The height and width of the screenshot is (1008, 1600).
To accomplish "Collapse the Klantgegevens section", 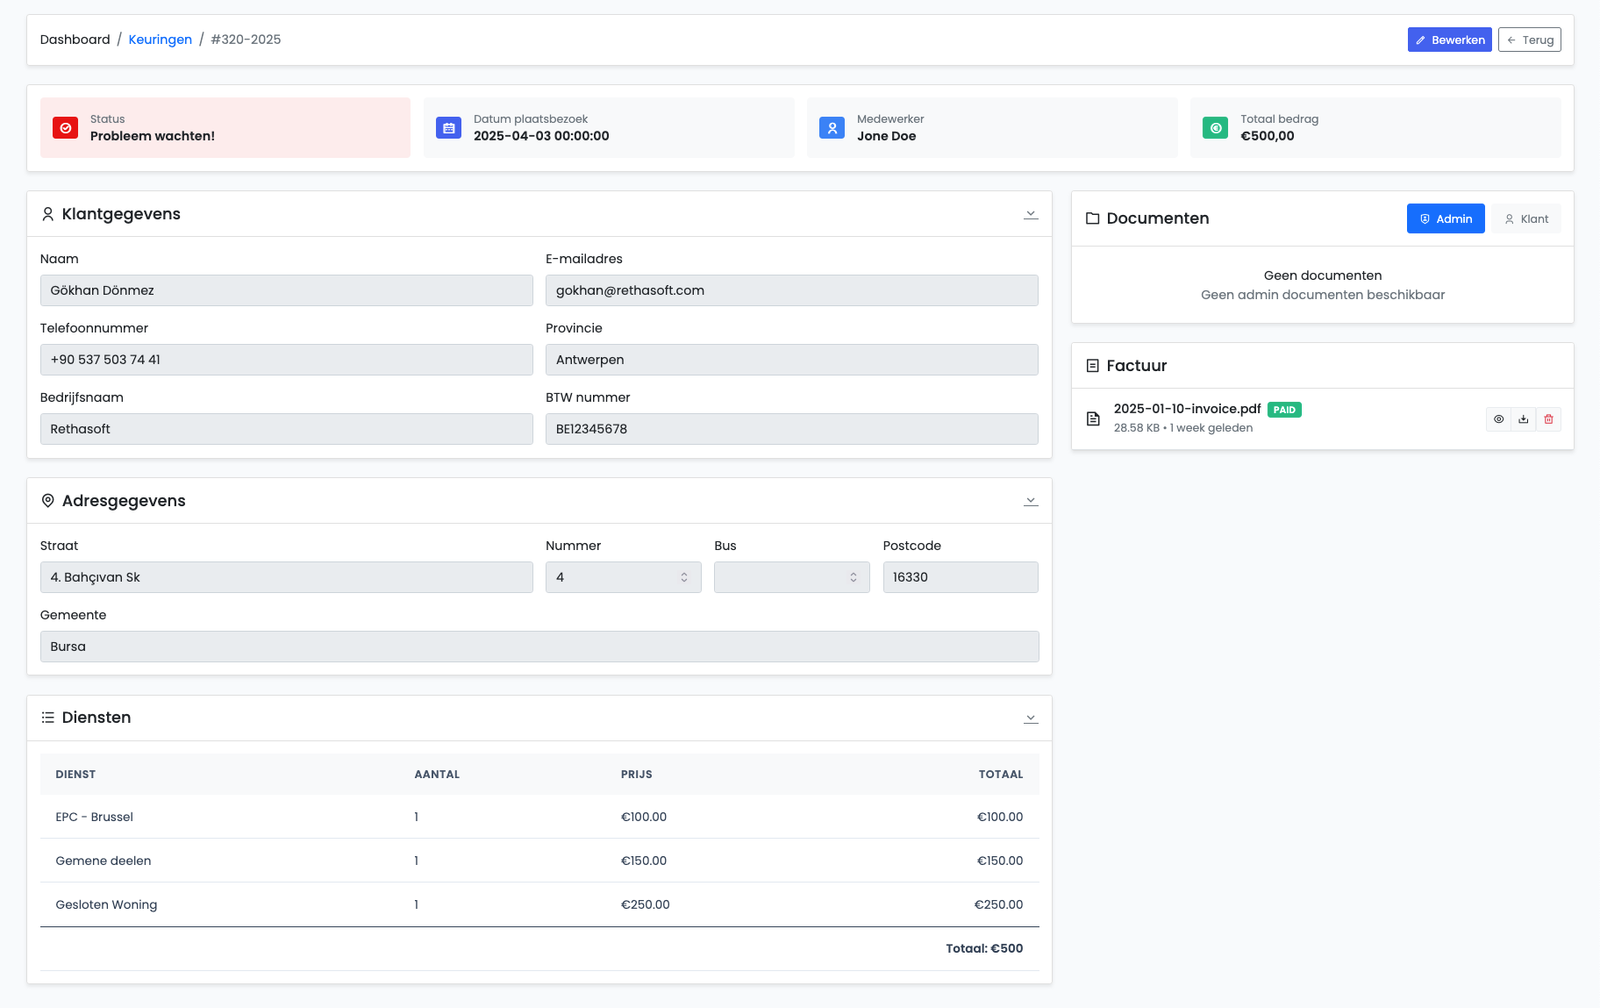I will [1031, 214].
